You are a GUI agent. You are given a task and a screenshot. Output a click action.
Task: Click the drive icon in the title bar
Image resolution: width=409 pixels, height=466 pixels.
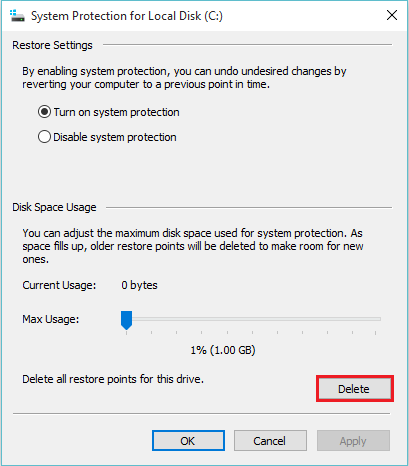17,16
